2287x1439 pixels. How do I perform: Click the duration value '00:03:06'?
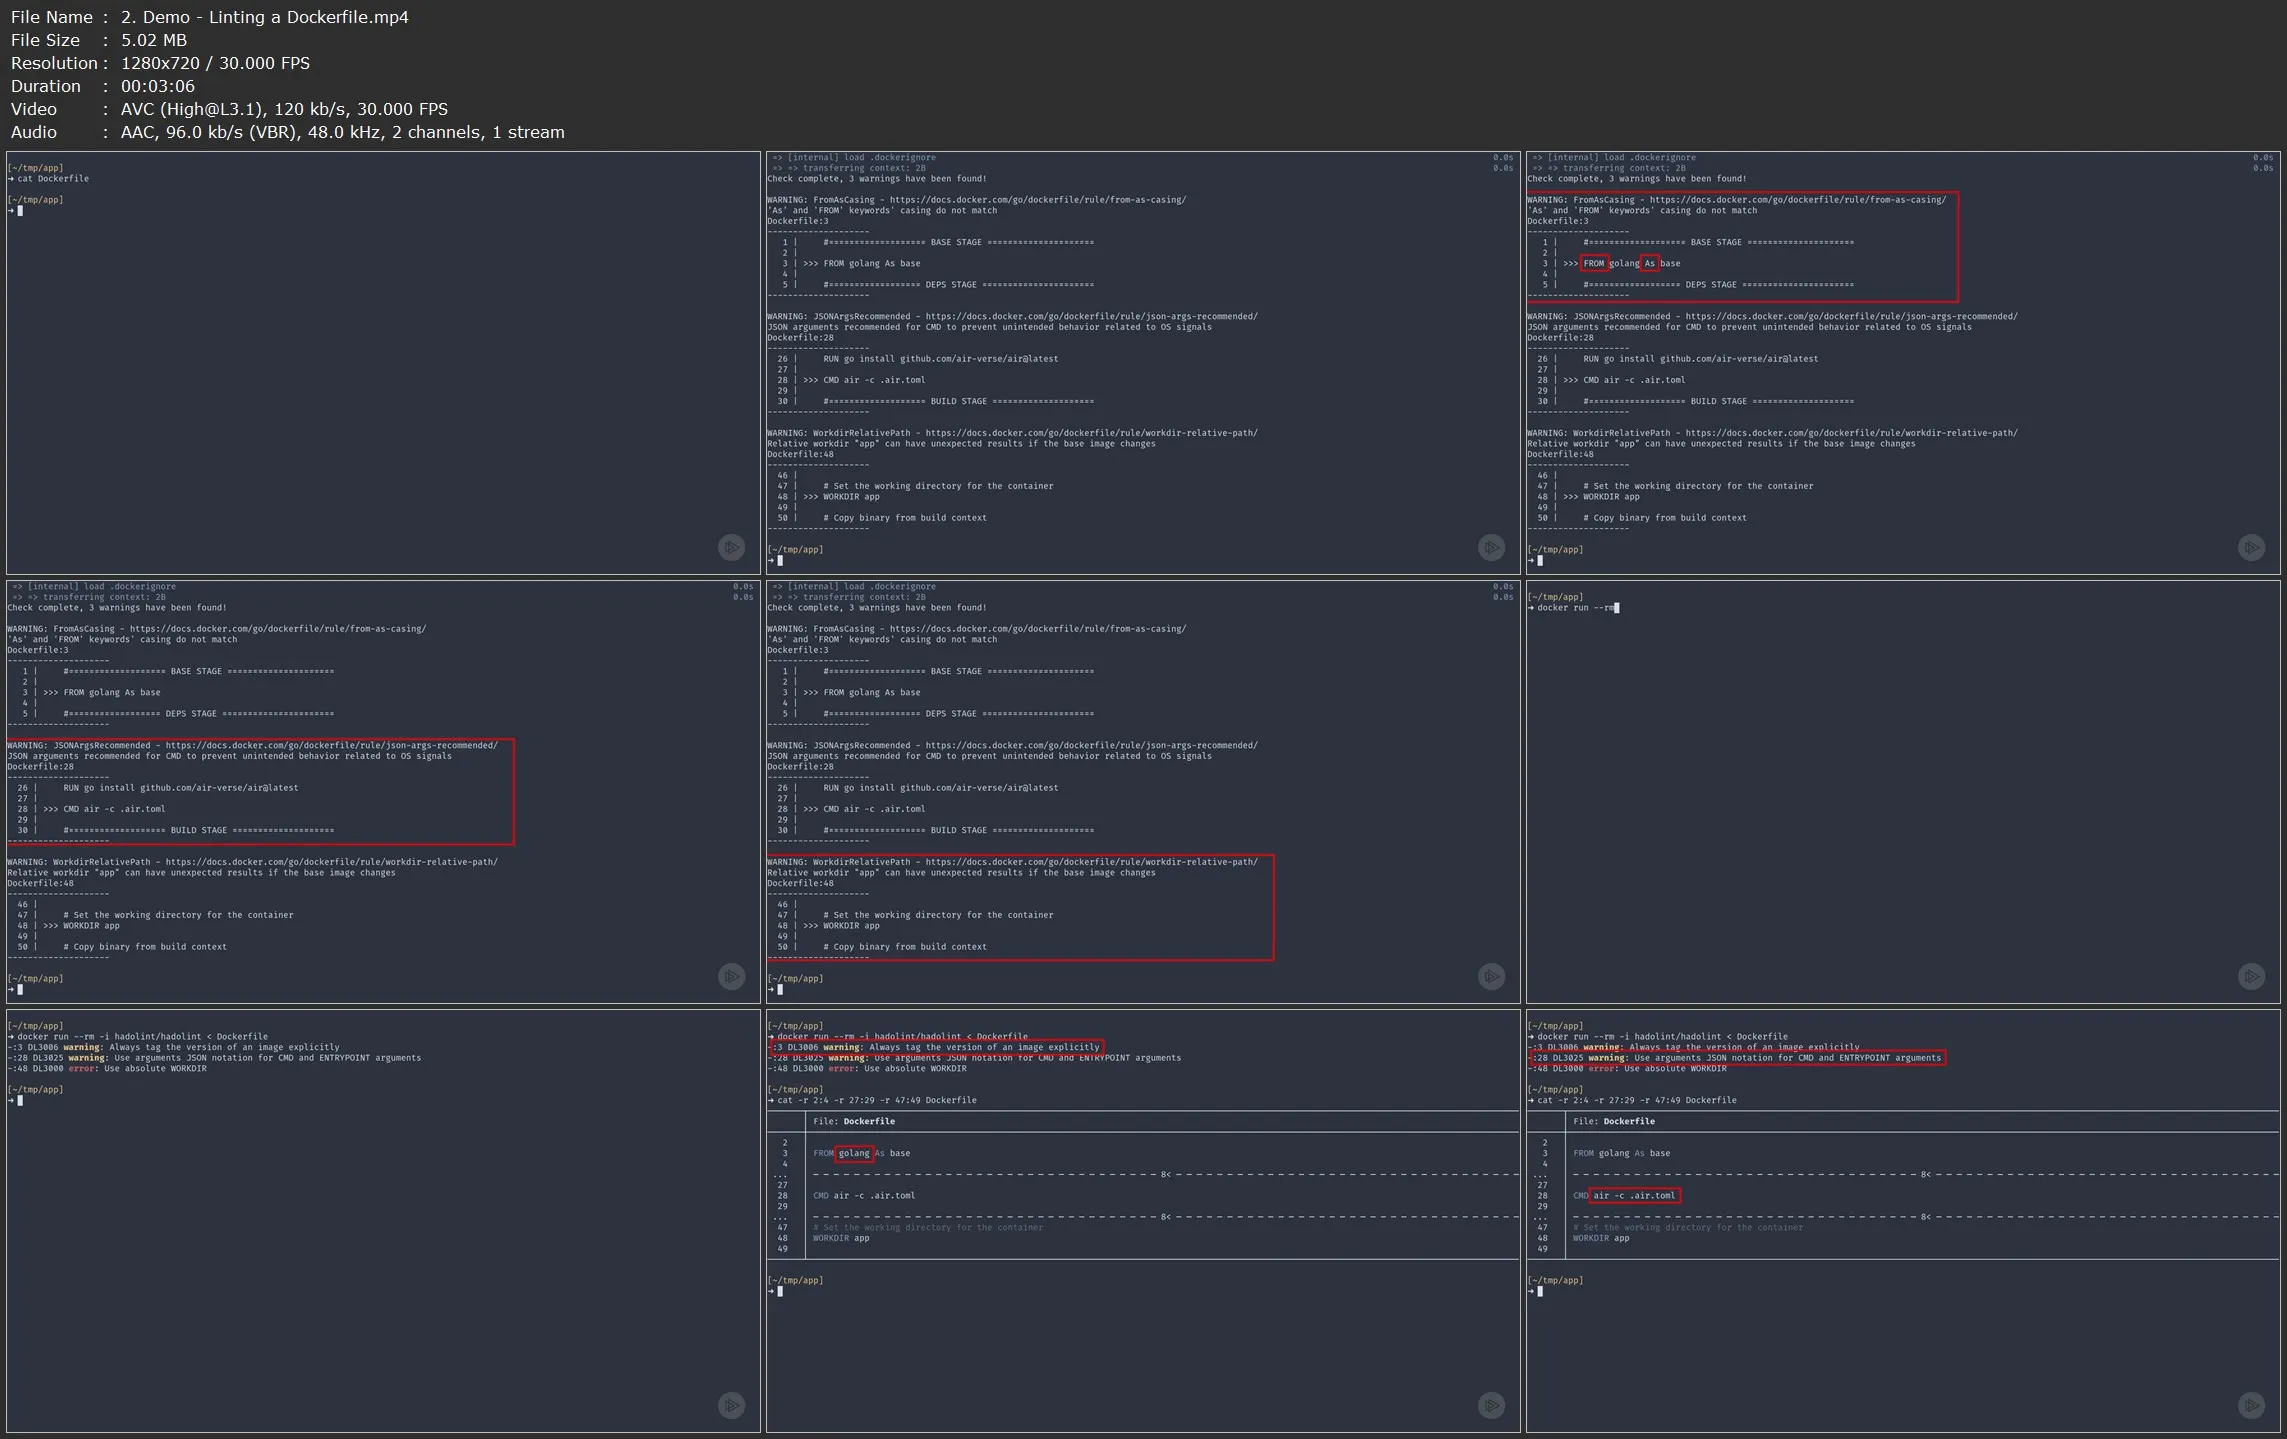click(157, 86)
